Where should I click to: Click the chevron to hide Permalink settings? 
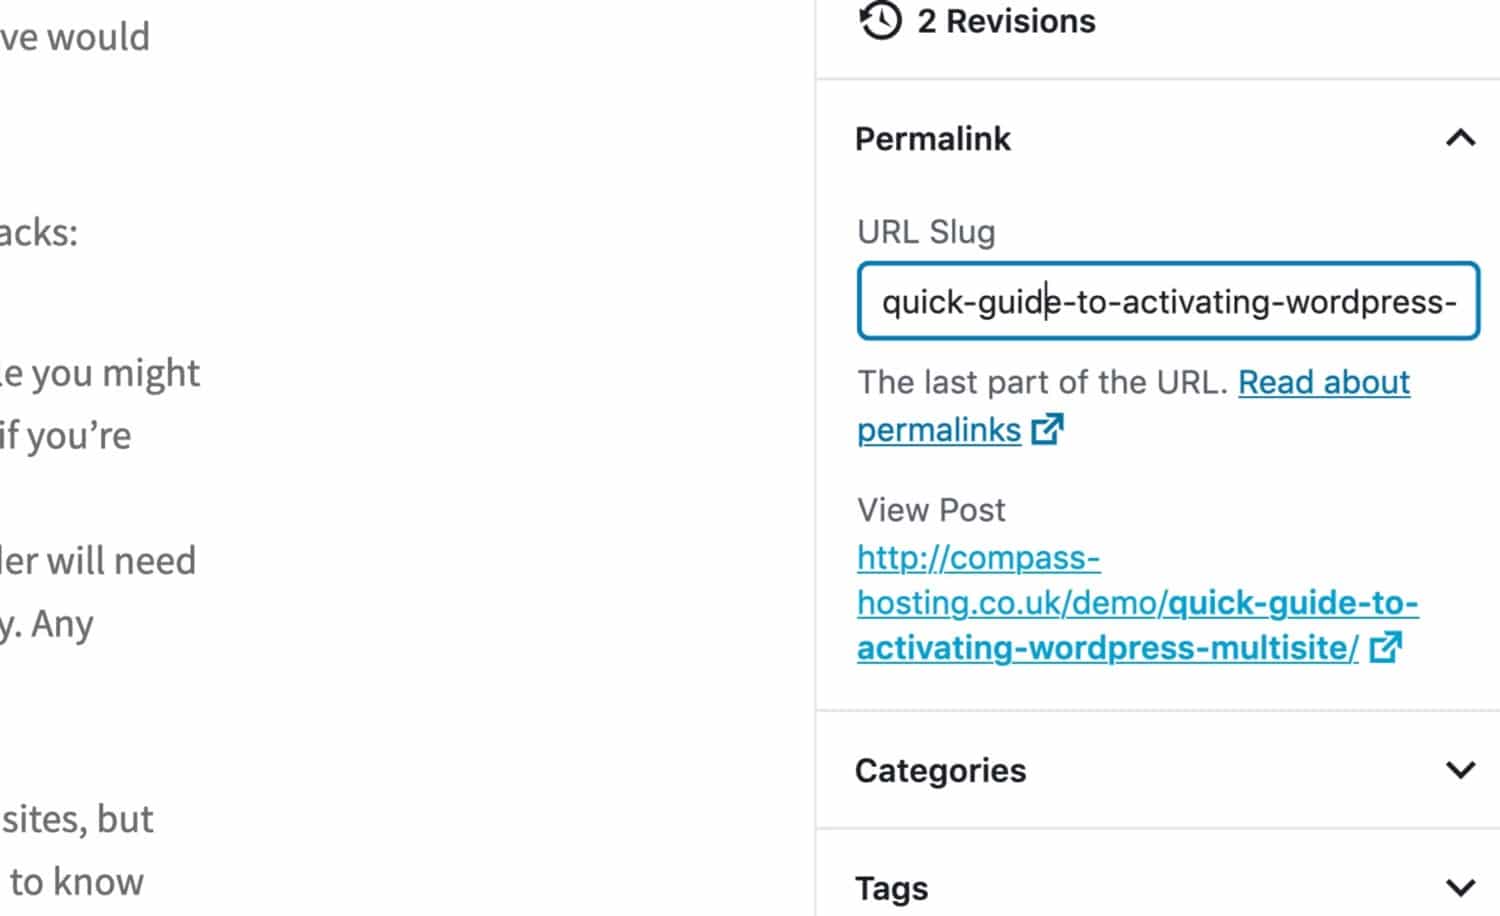(1459, 138)
